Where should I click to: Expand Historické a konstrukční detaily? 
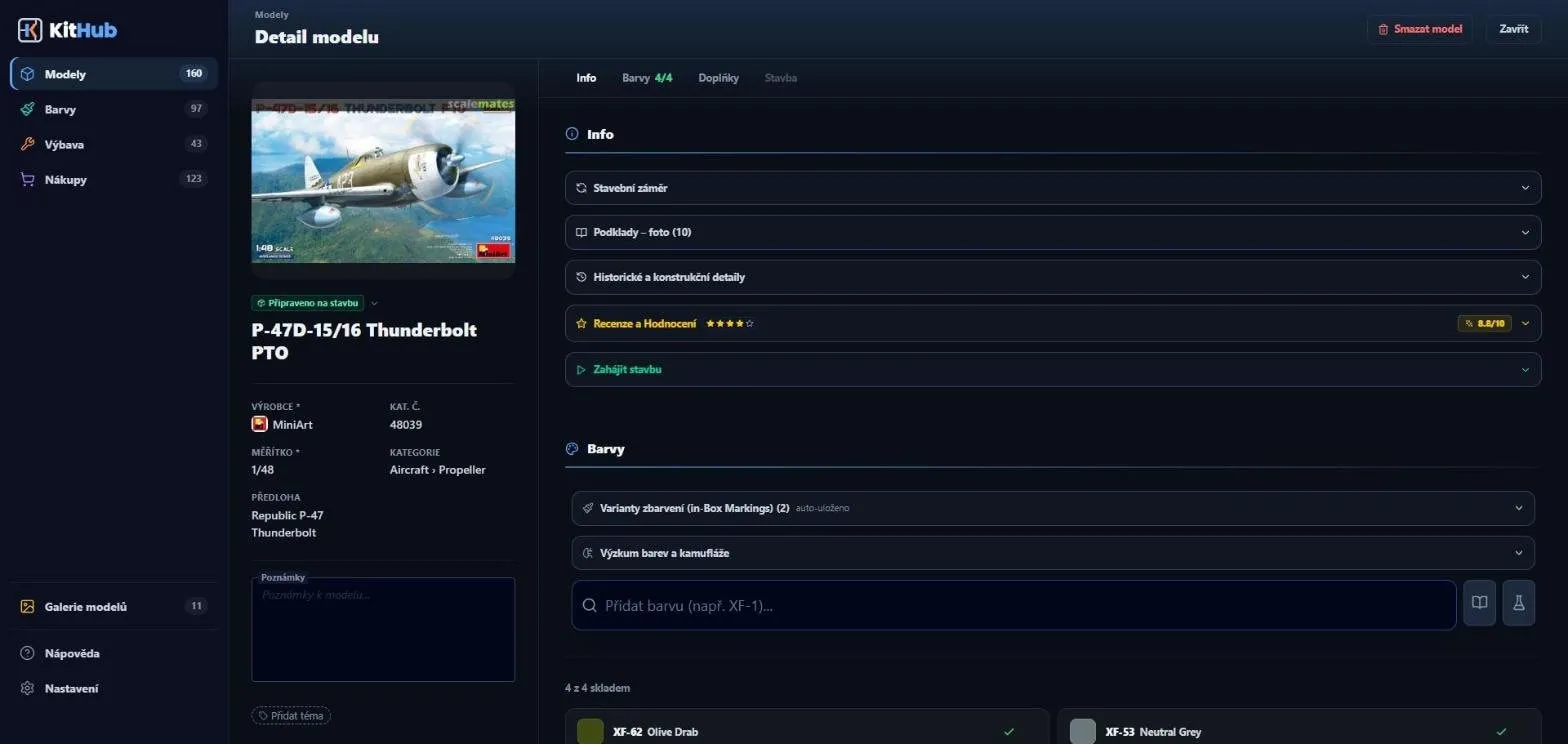tap(1053, 277)
